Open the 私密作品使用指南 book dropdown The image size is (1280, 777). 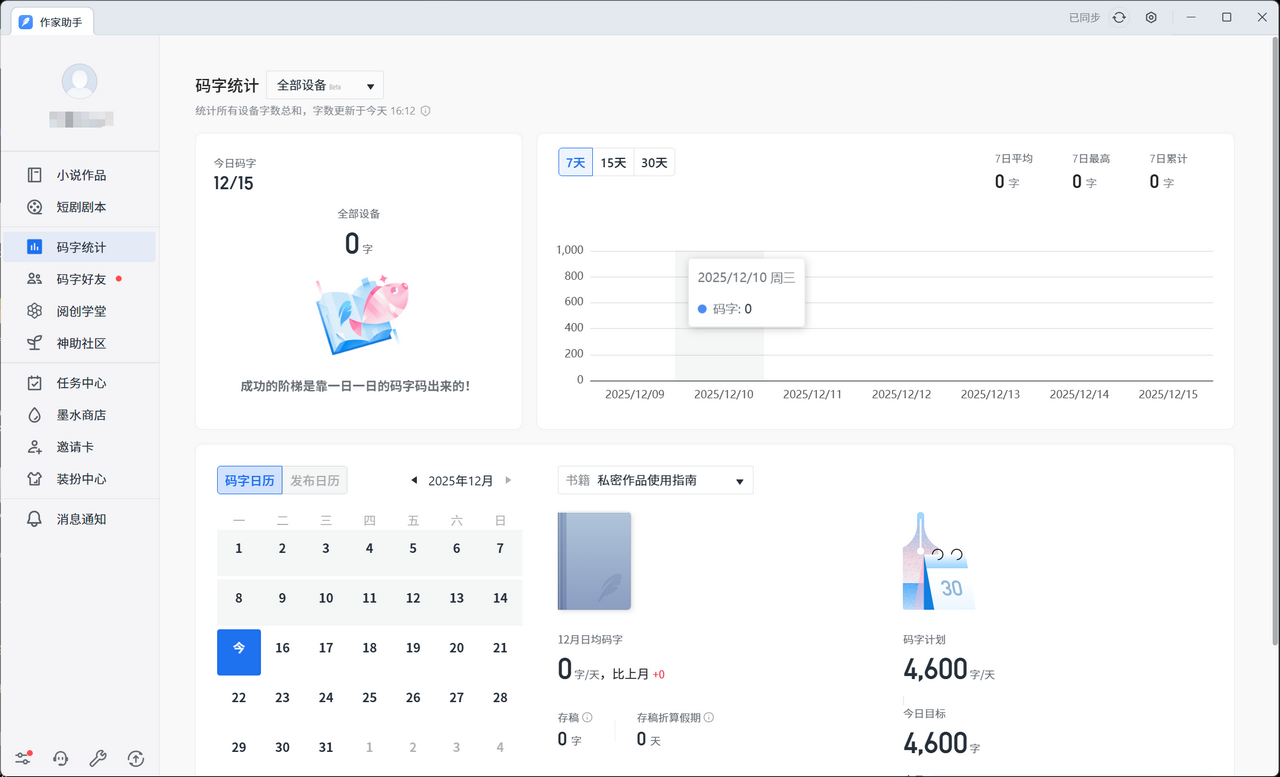[655, 480]
